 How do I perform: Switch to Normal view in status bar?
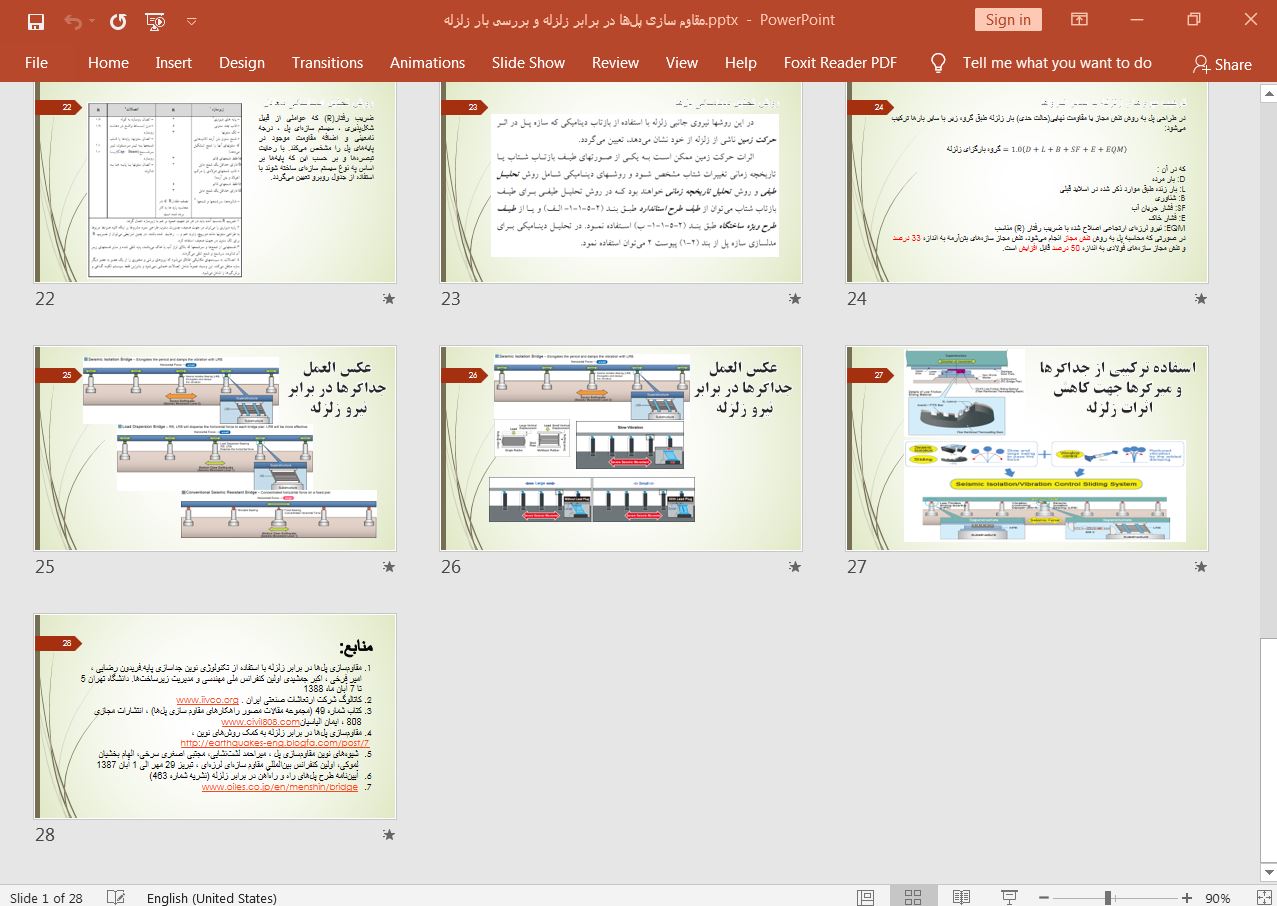click(865, 897)
